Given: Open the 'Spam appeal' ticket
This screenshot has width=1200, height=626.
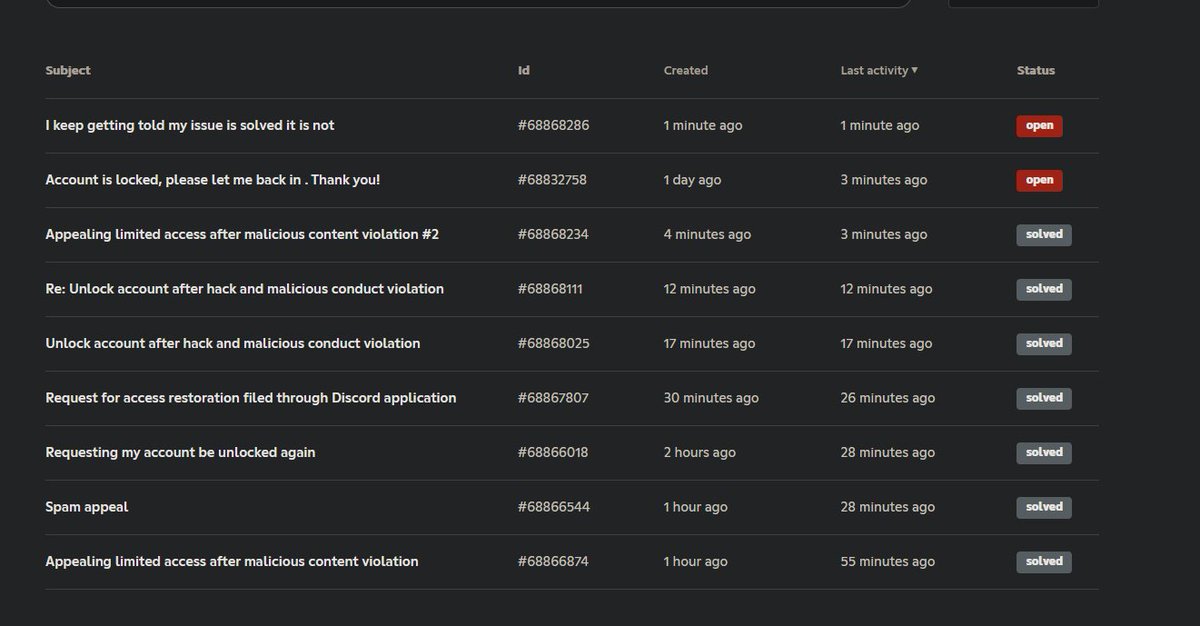Looking at the screenshot, I should point(87,507).
